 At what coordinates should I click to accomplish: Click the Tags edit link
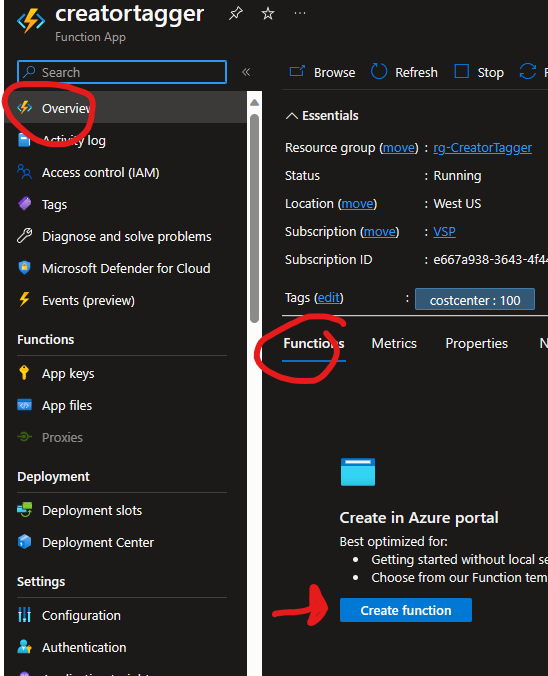coord(329,297)
